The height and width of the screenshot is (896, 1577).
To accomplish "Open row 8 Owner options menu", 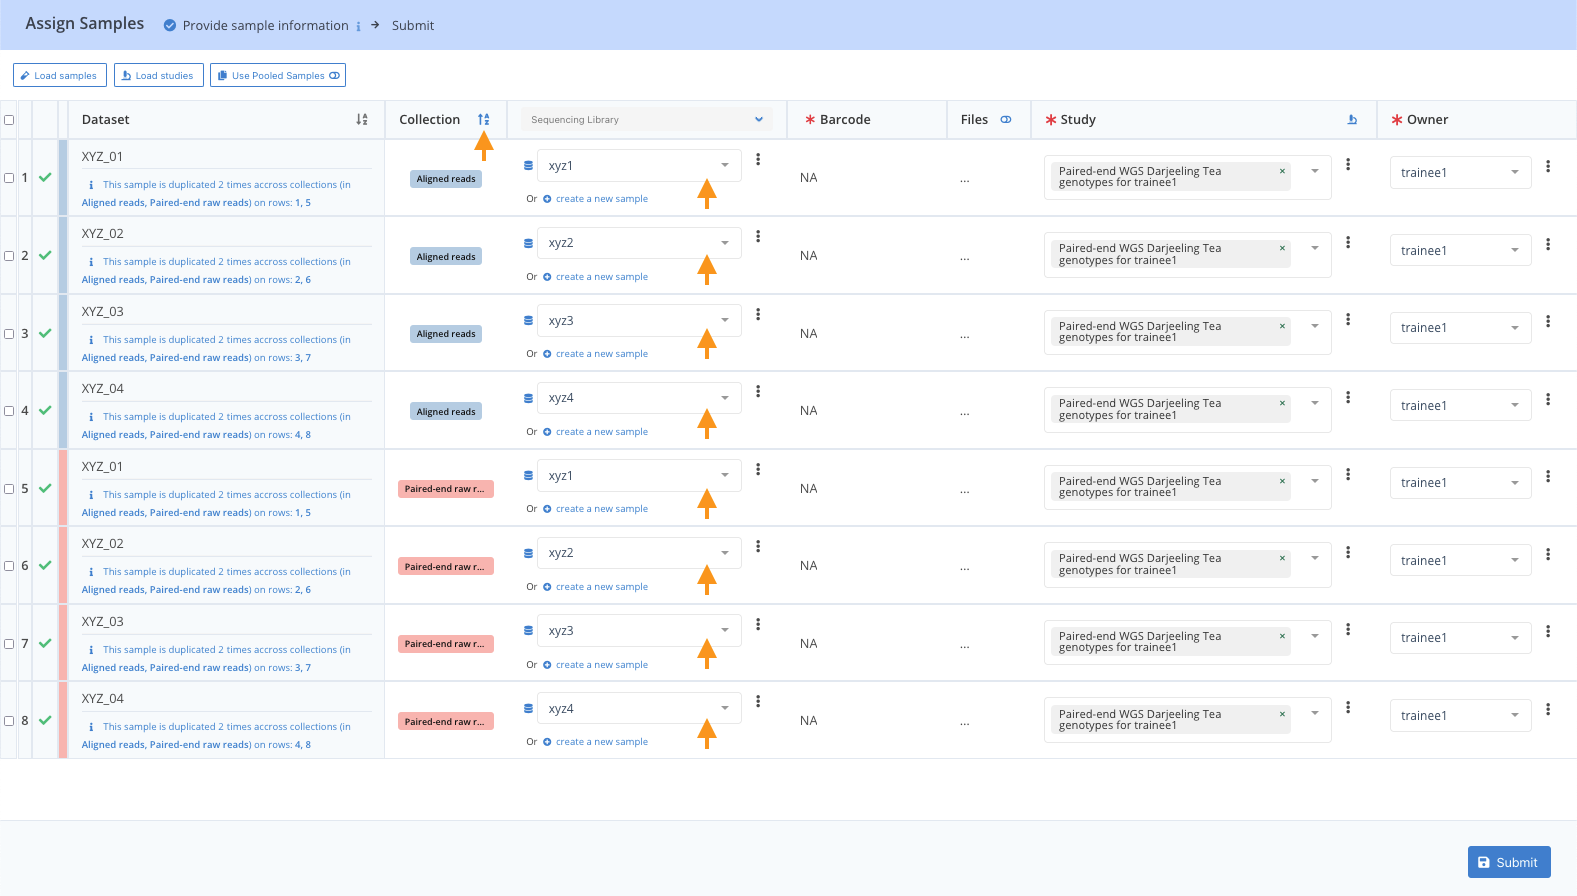I will (x=1548, y=709).
